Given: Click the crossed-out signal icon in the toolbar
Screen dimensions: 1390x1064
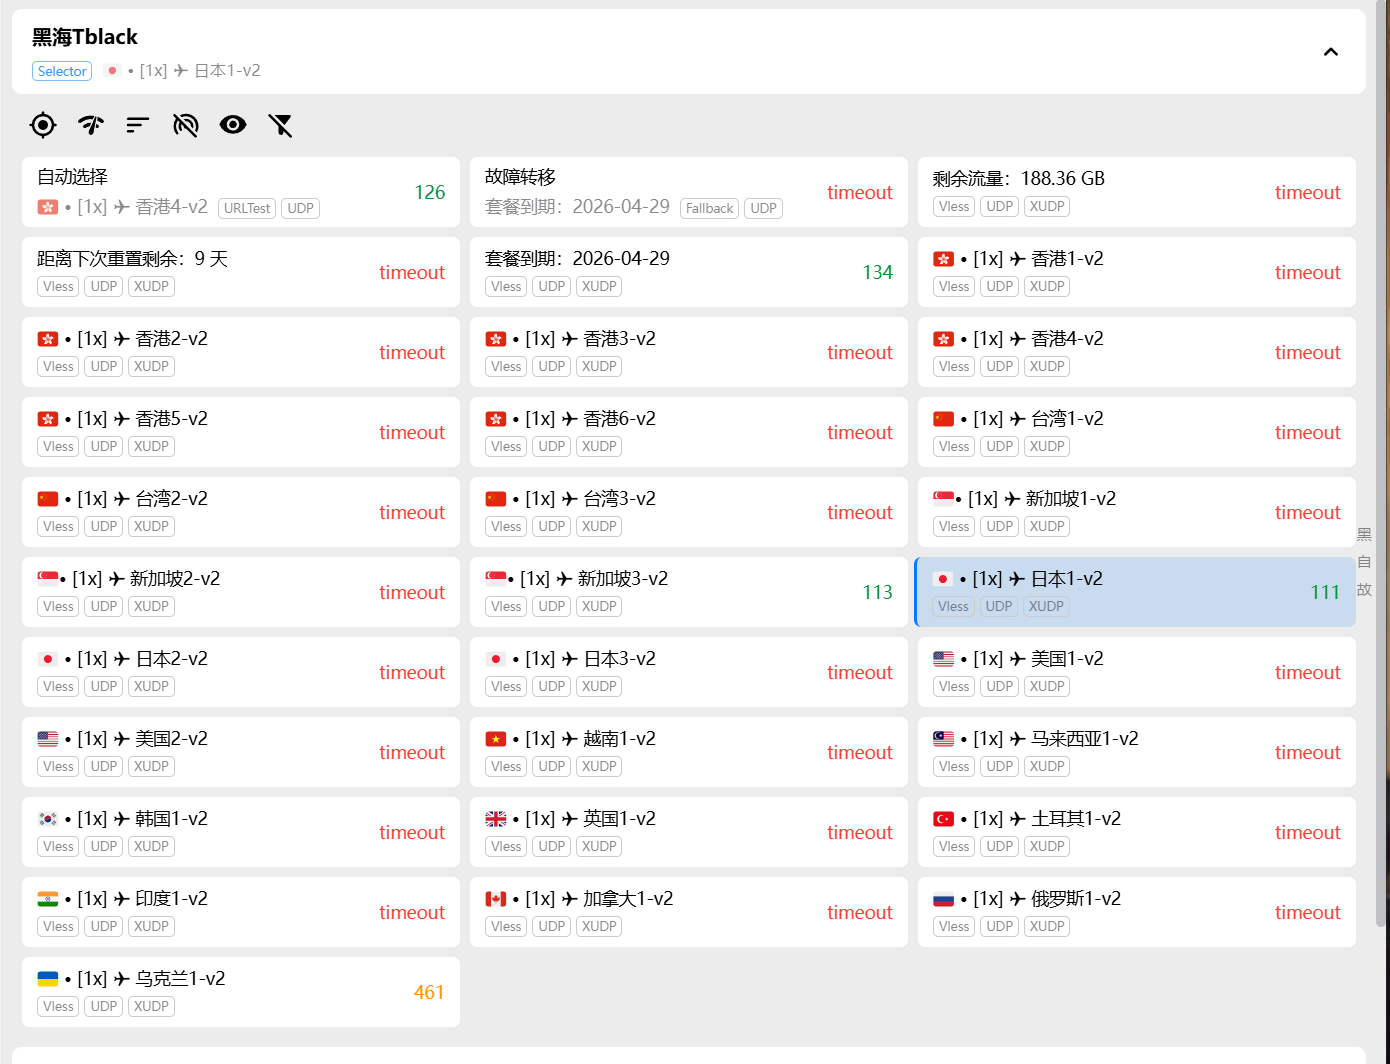Looking at the screenshot, I should click(186, 125).
